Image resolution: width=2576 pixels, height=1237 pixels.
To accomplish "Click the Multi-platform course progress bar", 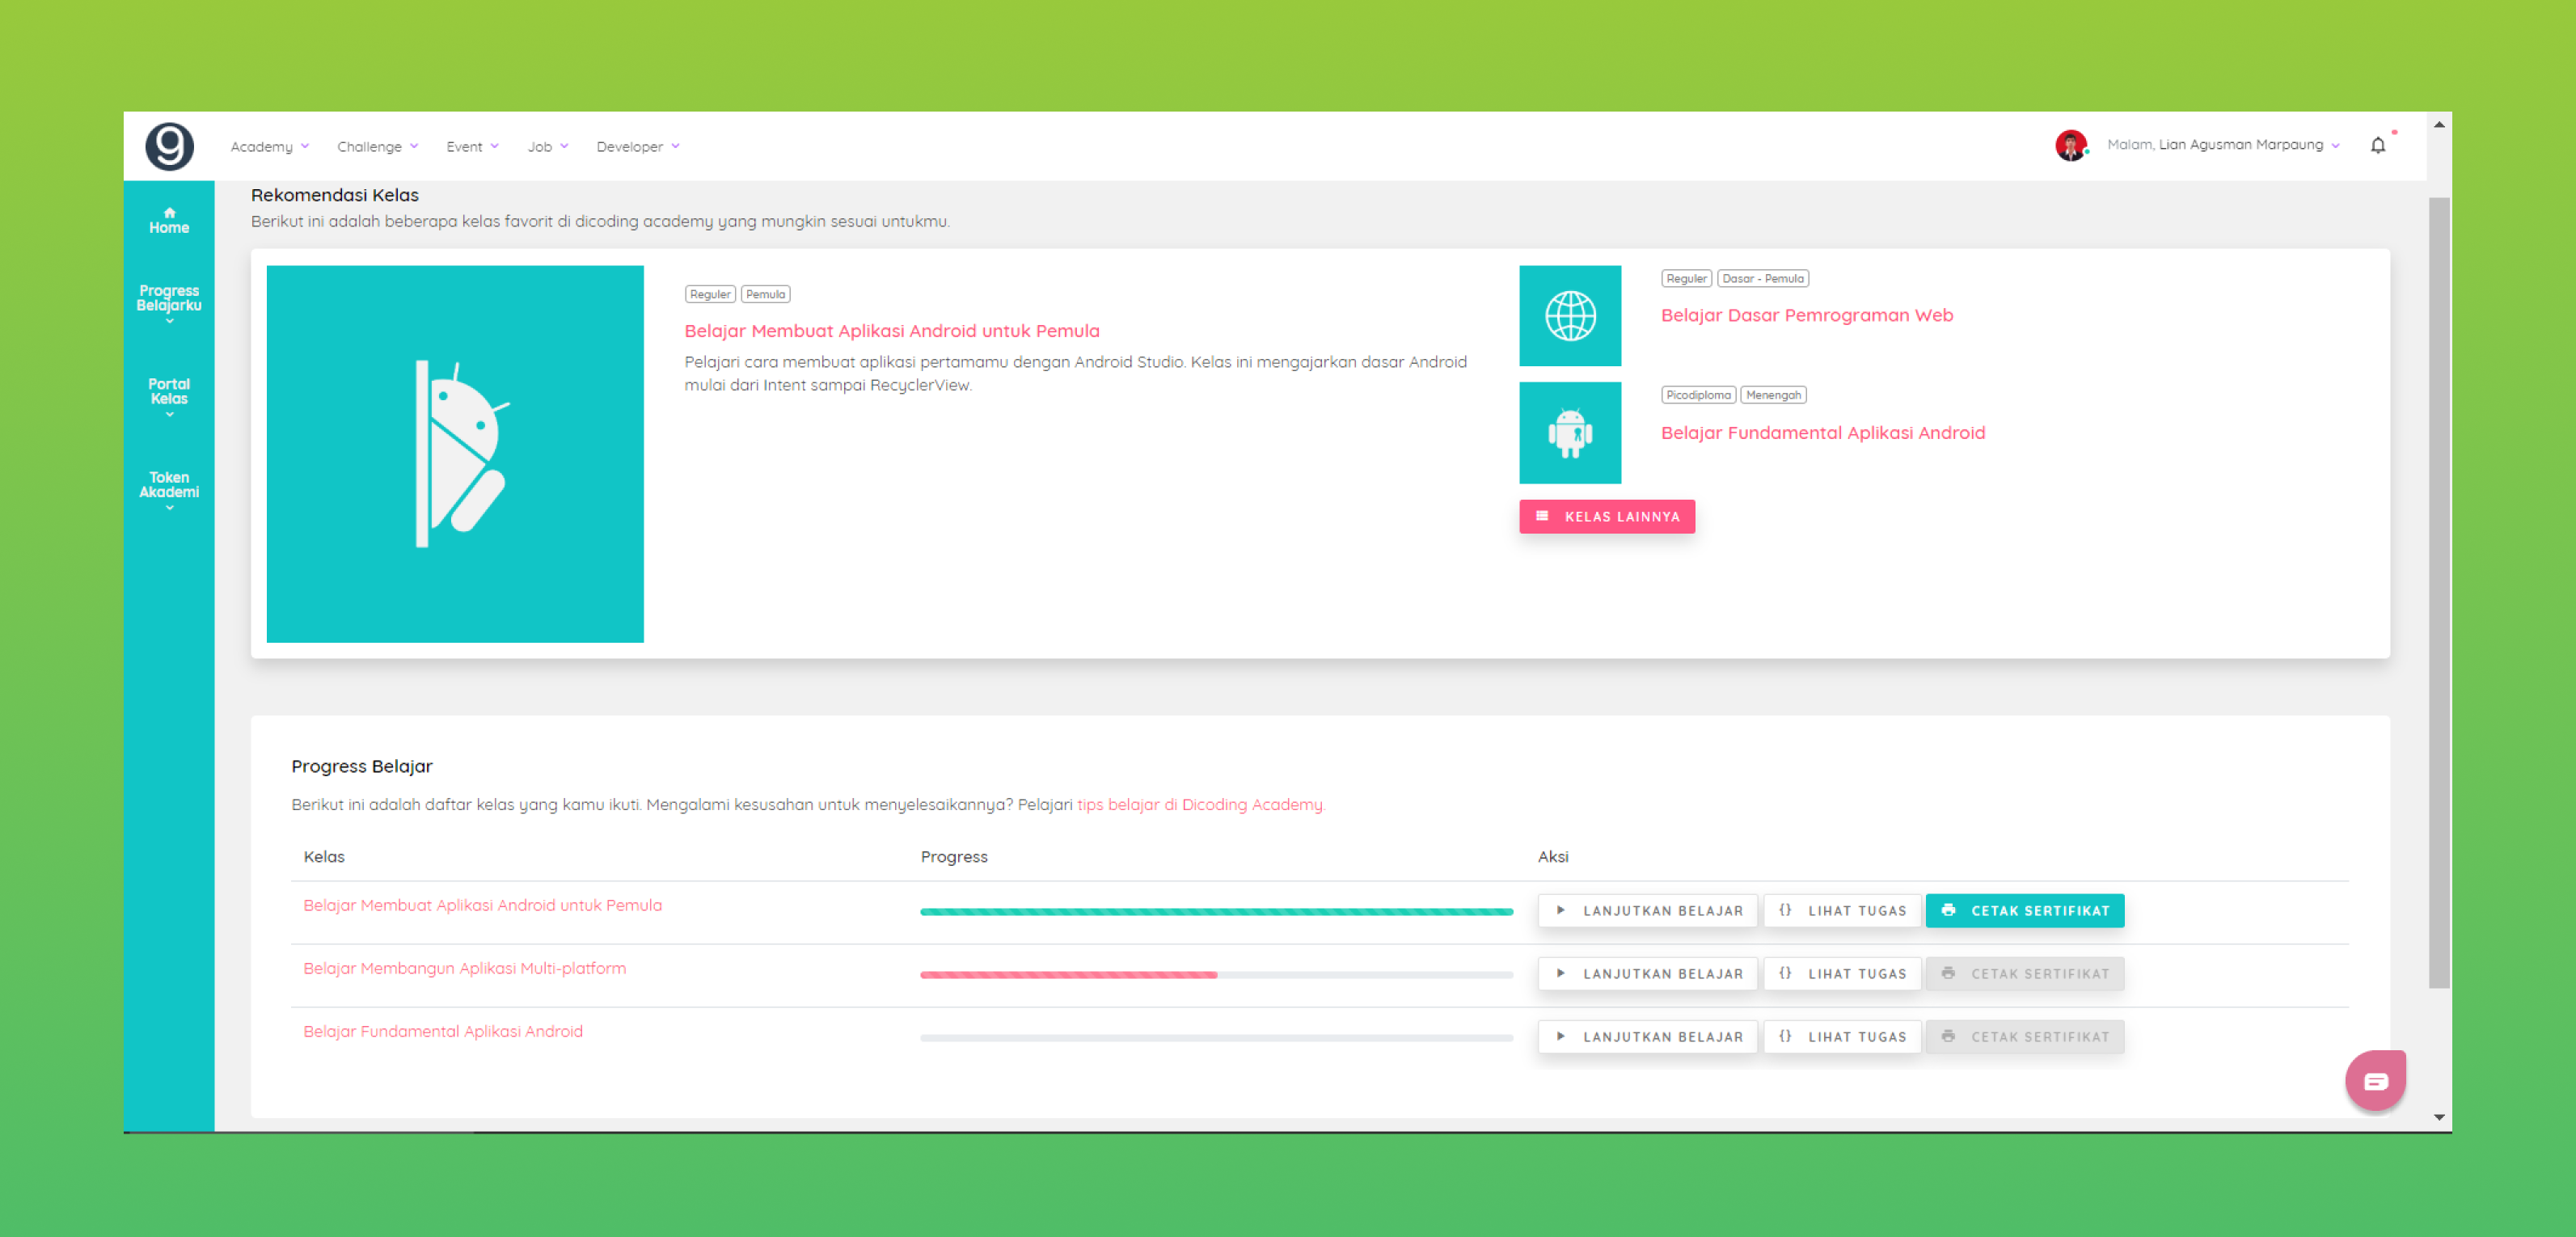I will coord(1216,975).
